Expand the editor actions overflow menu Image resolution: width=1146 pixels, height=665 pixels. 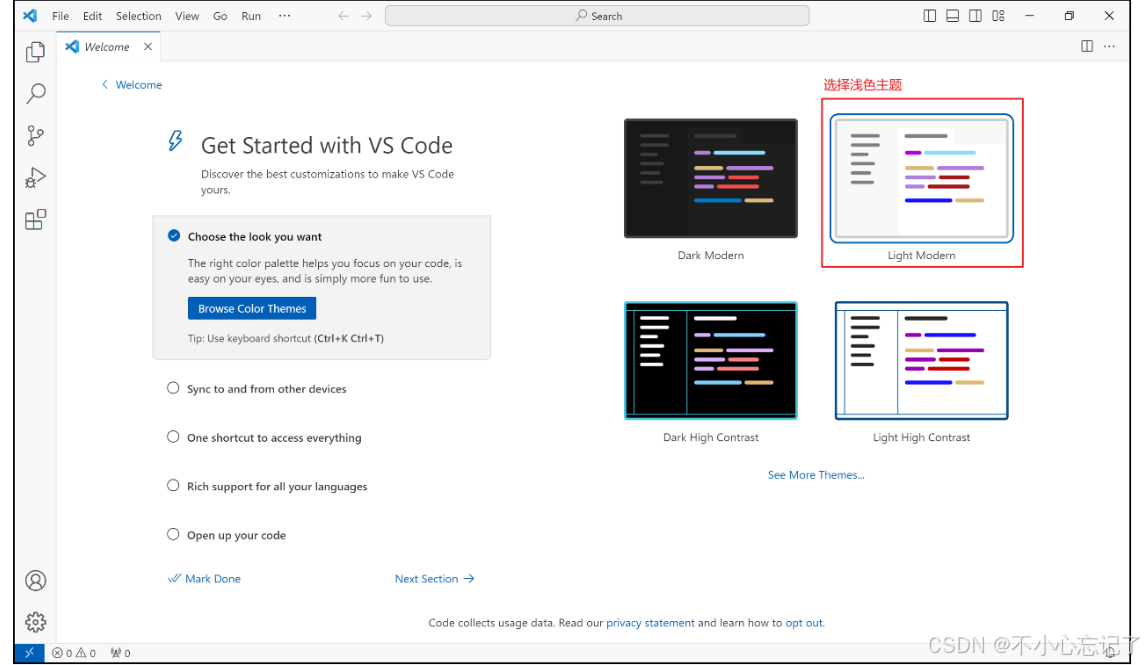tap(1109, 46)
